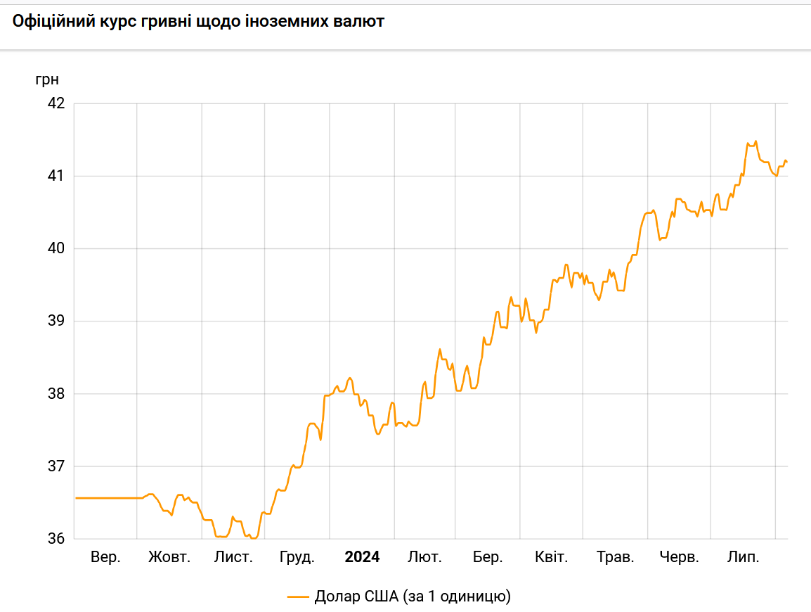This screenshot has width=811, height=612.
Task: Toggle the 'Долар США (за 1 одиницю)' legend label
Action: (x=412, y=597)
